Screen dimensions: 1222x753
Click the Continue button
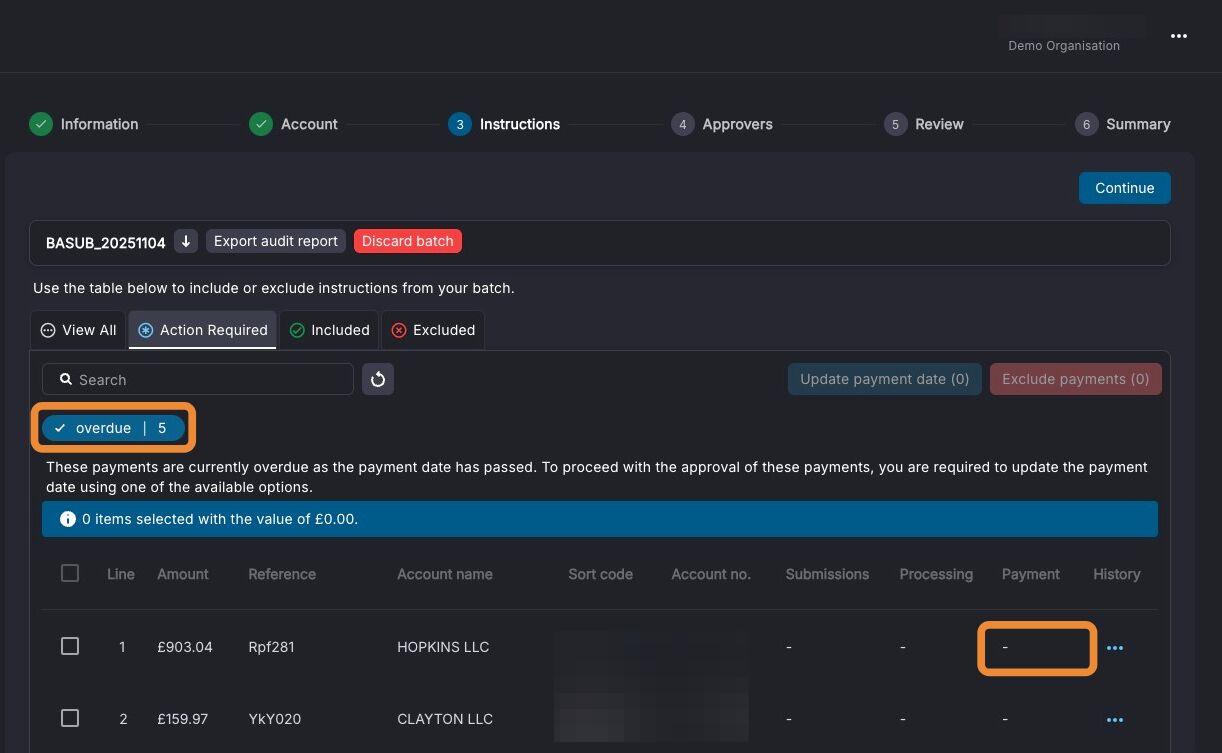pos(1124,188)
